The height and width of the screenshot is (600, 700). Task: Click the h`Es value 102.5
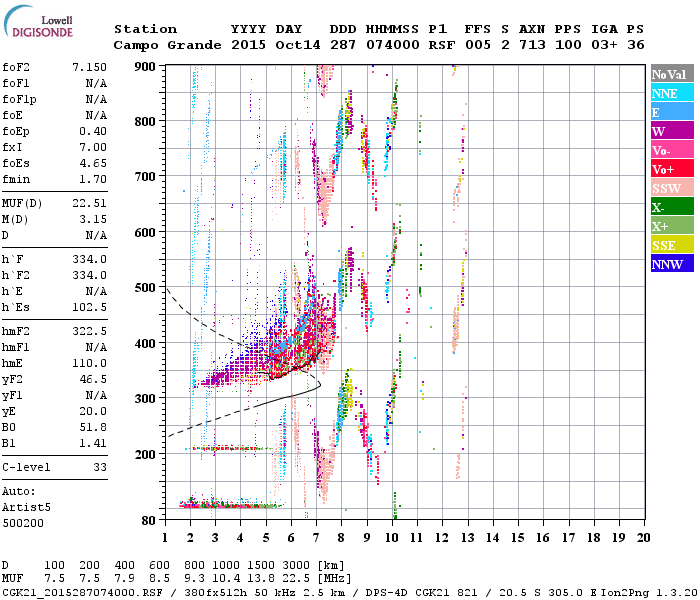tap(90, 308)
